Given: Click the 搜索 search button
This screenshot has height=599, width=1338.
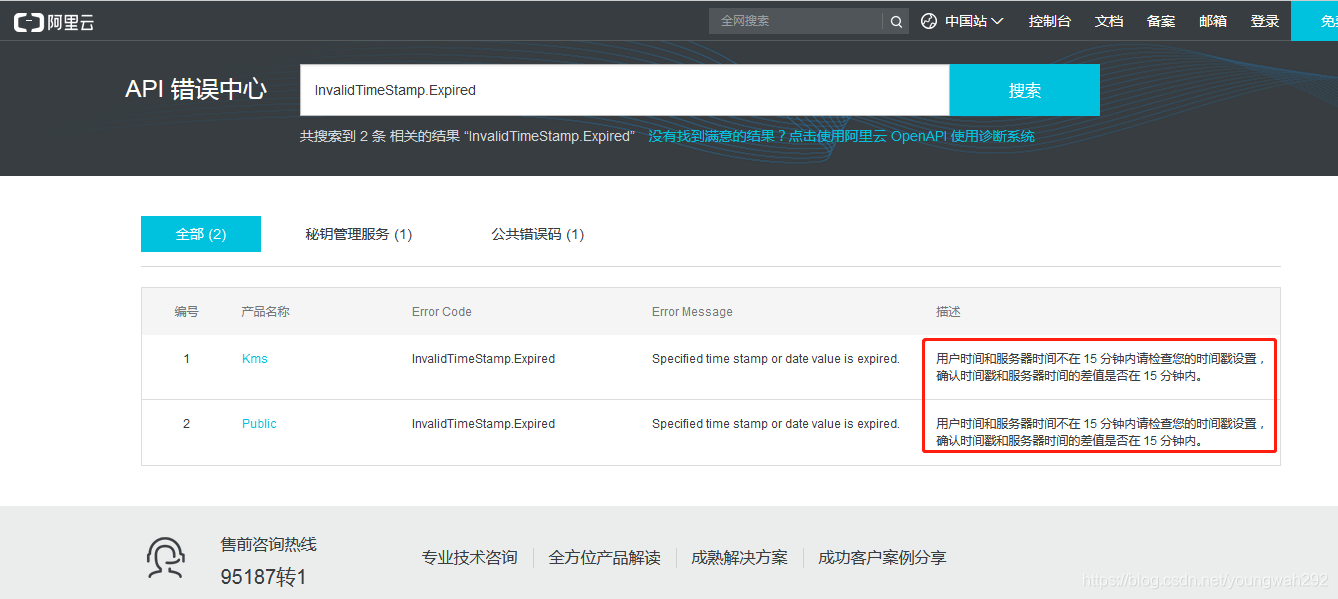Looking at the screenshot, I should pyautogui.click(x=1024, y=89).
